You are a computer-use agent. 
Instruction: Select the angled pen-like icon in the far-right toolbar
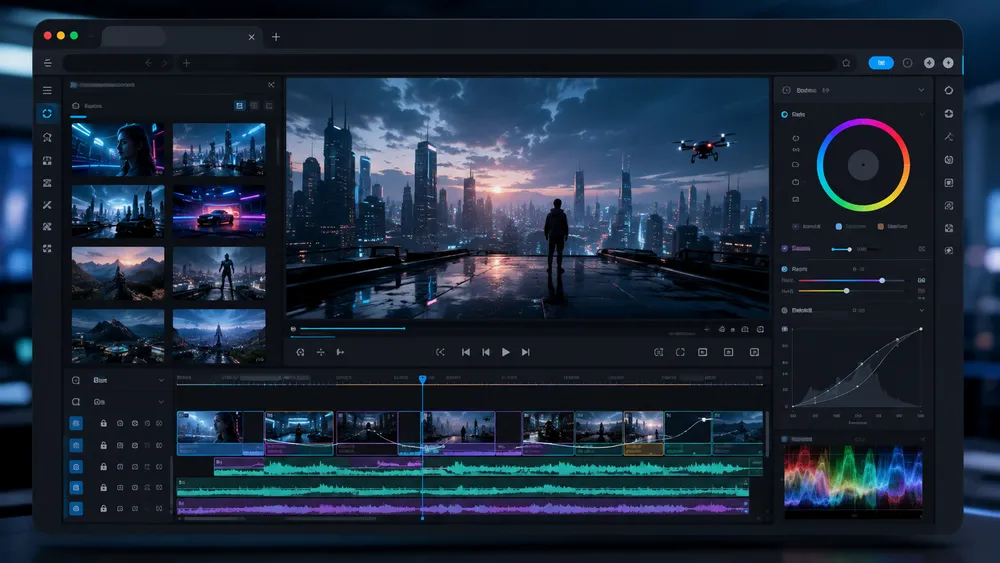pyautogui.click(x=949, y=136)
